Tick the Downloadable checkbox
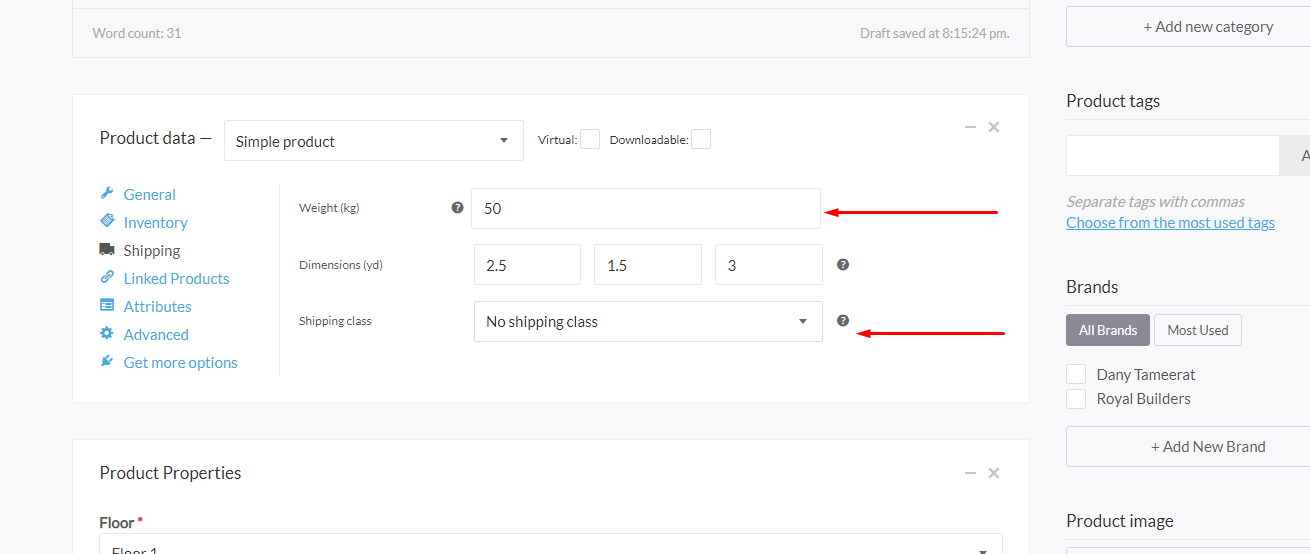 click(701, 140)
